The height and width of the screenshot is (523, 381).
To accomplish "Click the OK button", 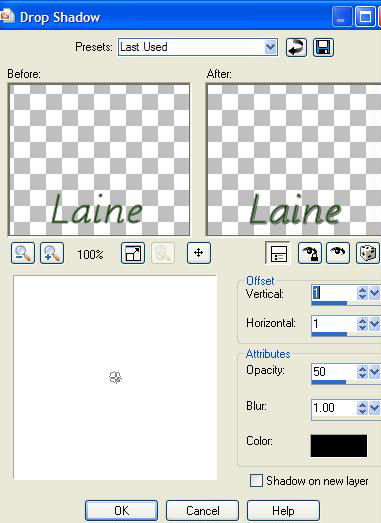I will (x=121, y=511).
